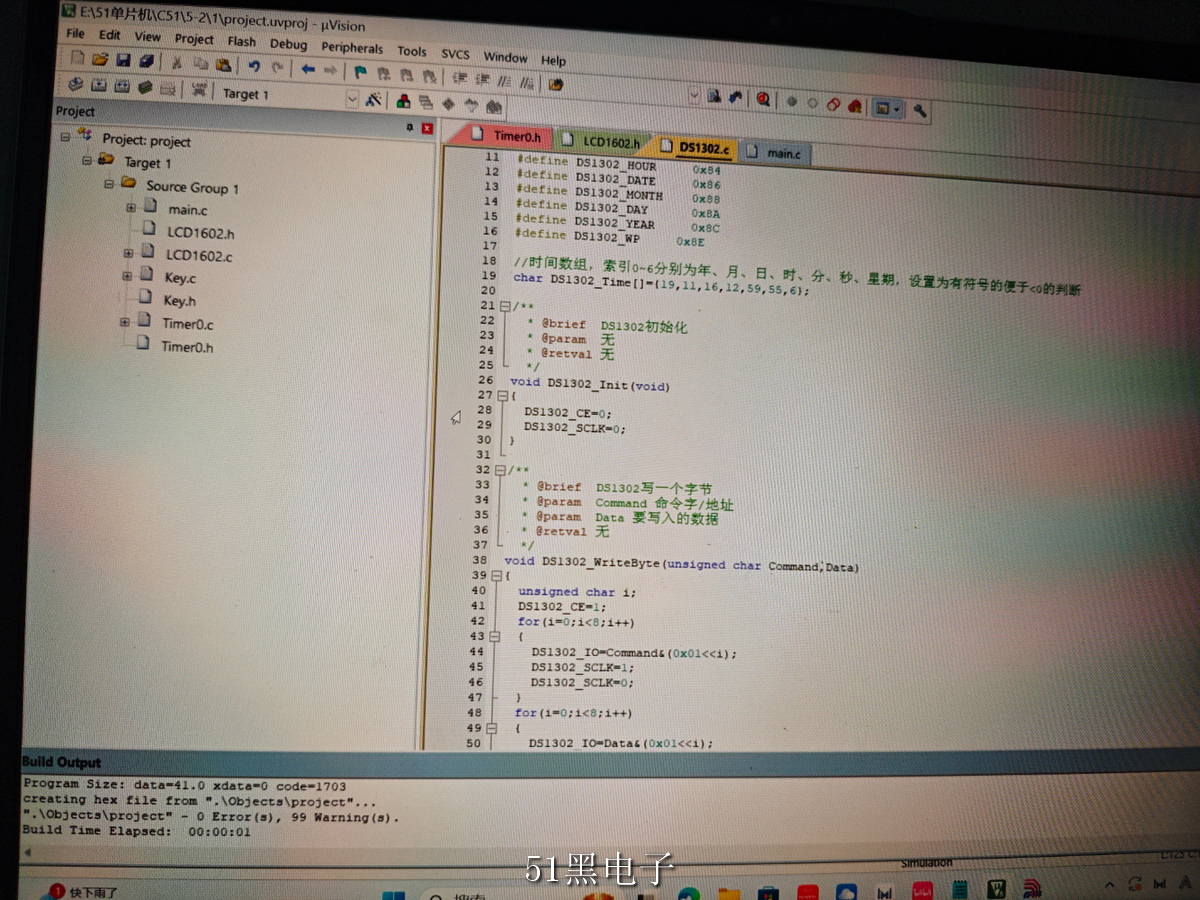Click the Redo icon
Viewport: 1200px width, 900px height.
tap(276, 67)
